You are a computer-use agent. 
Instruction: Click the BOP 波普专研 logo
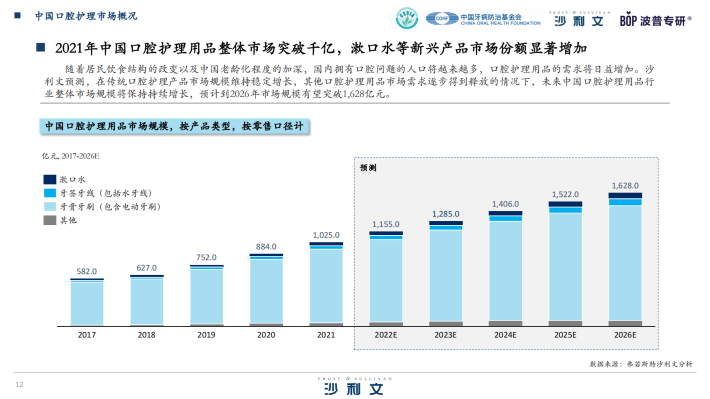(656, 20)
